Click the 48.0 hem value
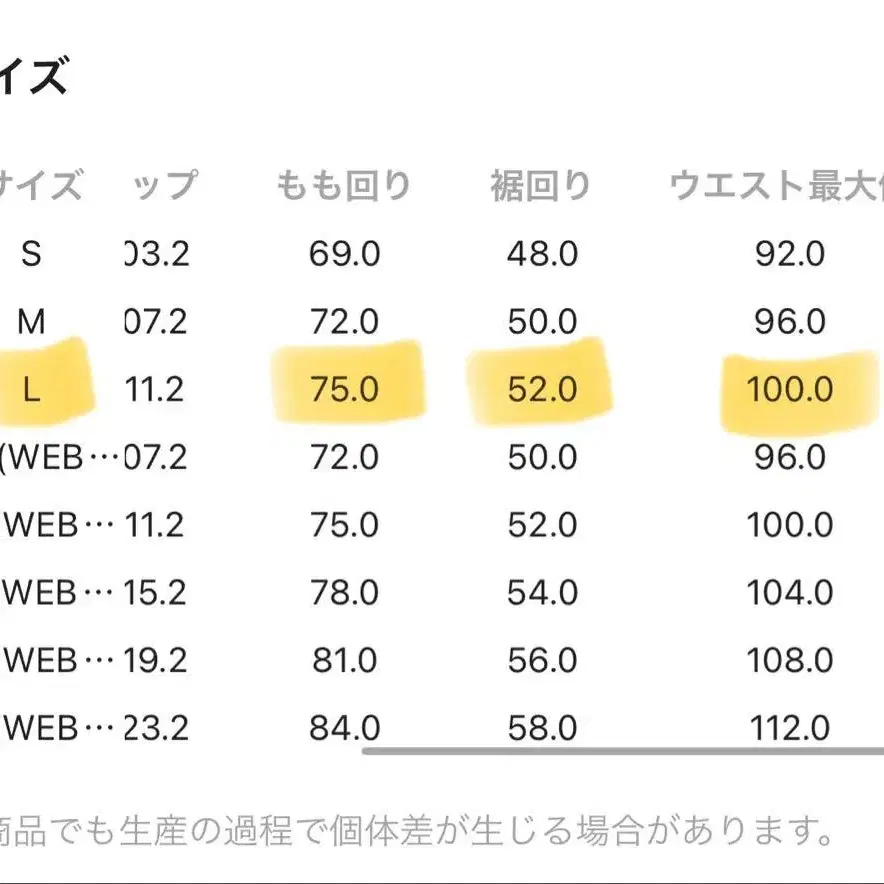This screenshot has height=884, width=884. [541, 254]
